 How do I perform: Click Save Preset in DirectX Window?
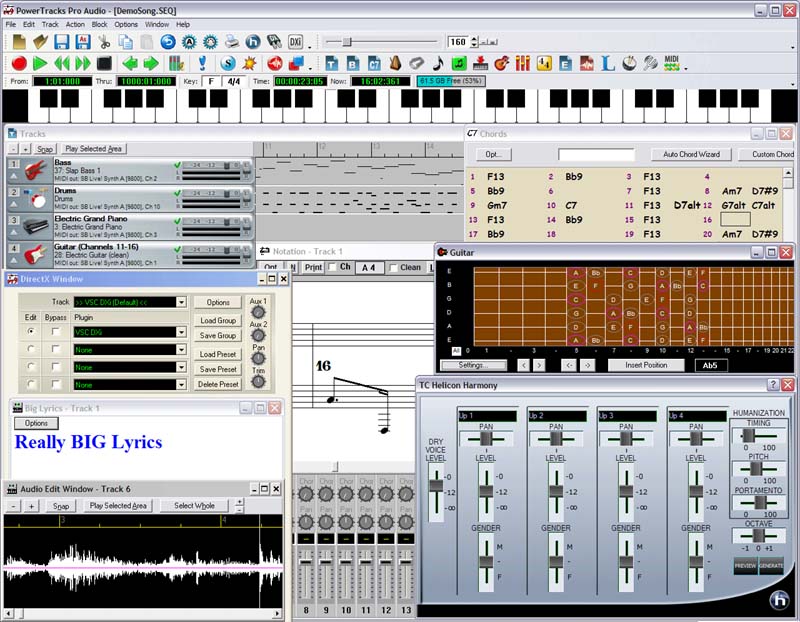click(x=218, y=369)
